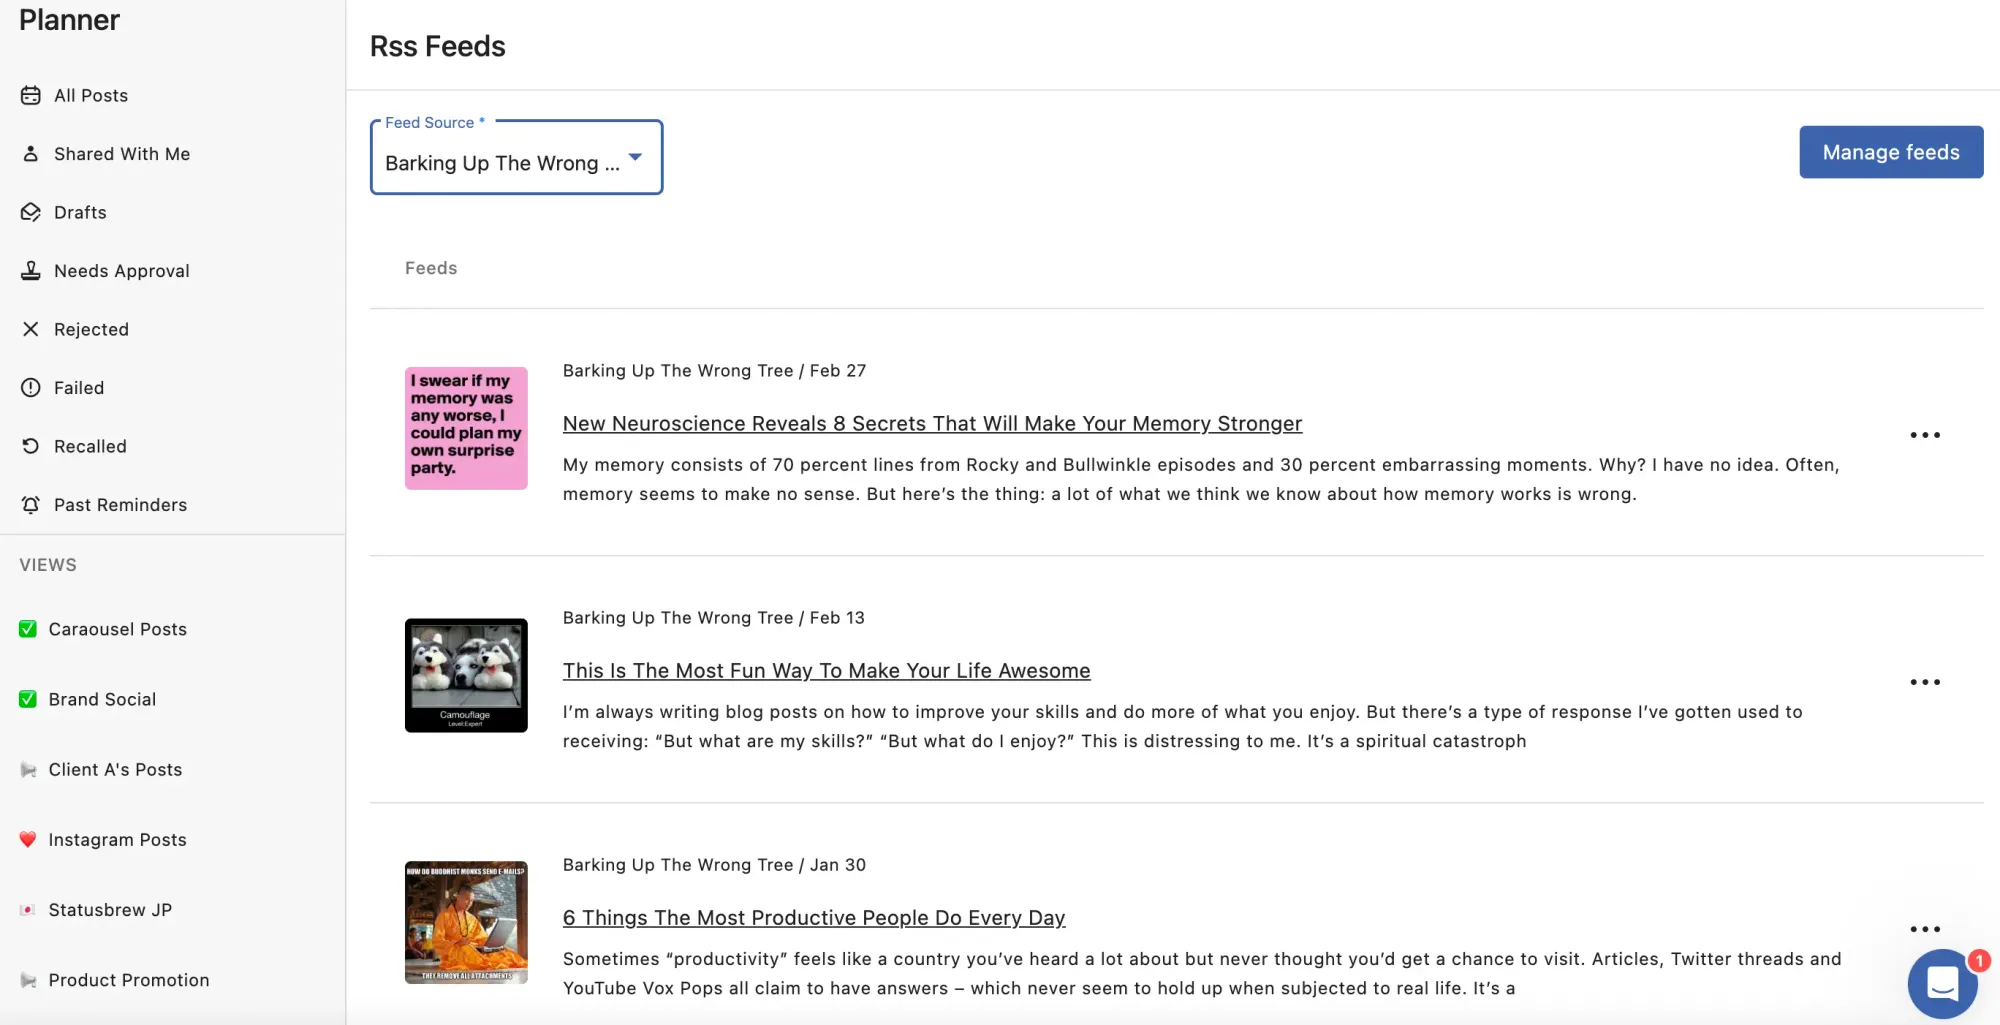Select the Statusbrew JP view
The image size is (2000, 1025).
click(110, 910)
